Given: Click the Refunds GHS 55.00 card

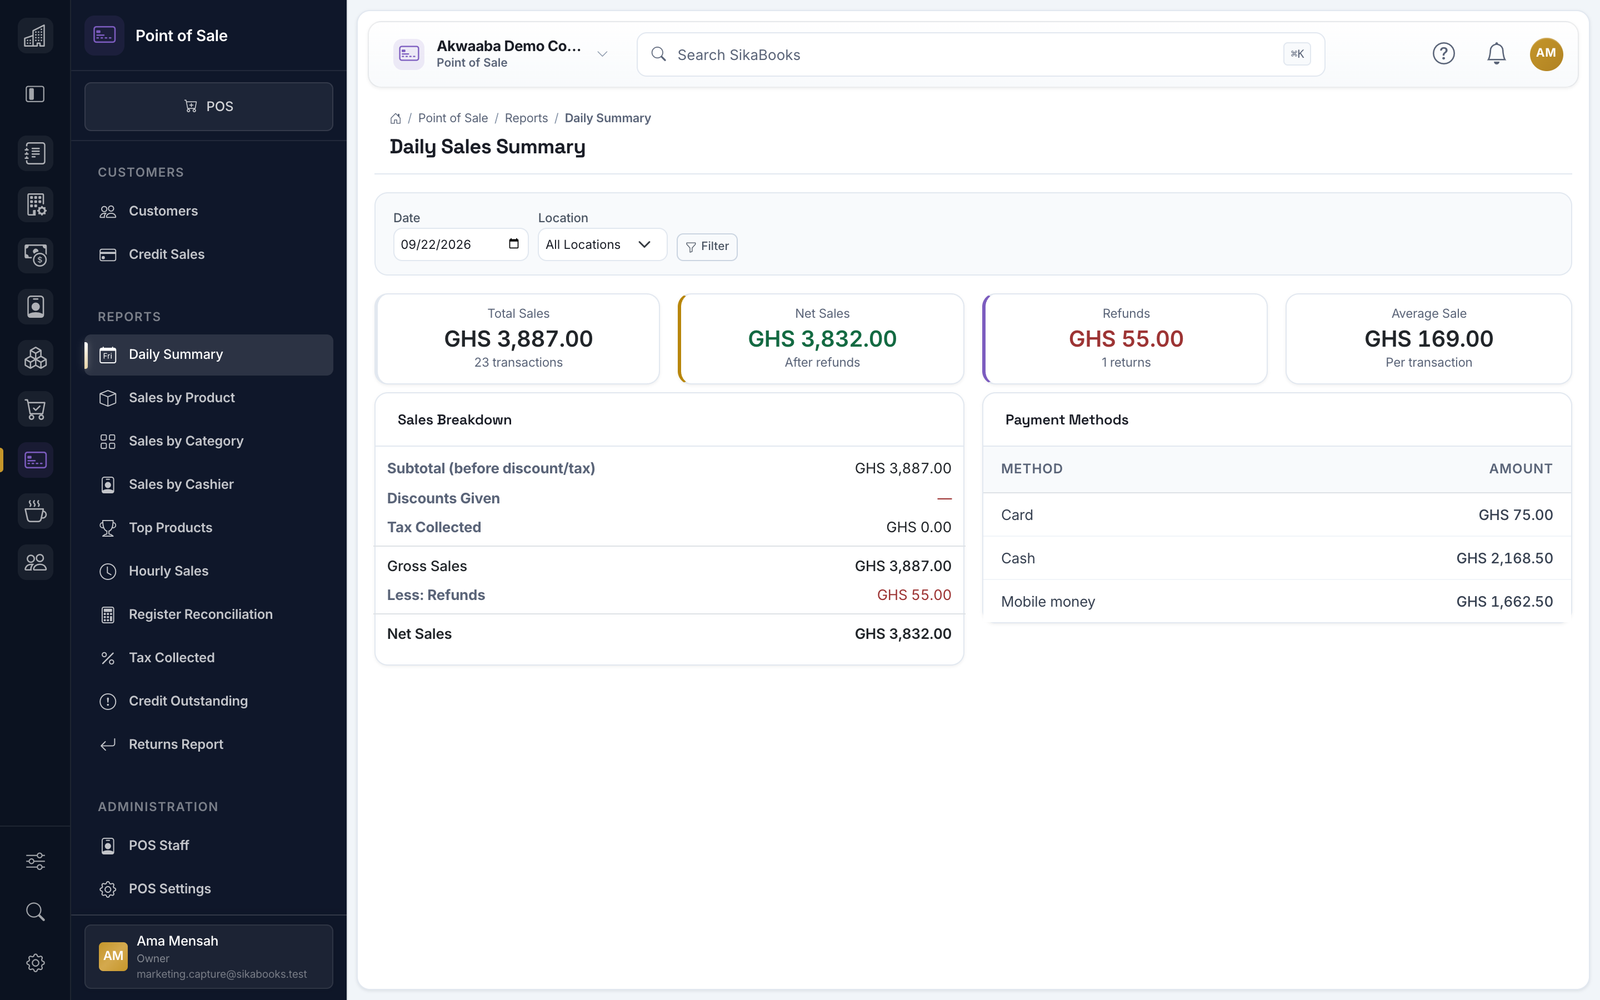Looking at the screenshot, I should click(x=1125, y=339).
